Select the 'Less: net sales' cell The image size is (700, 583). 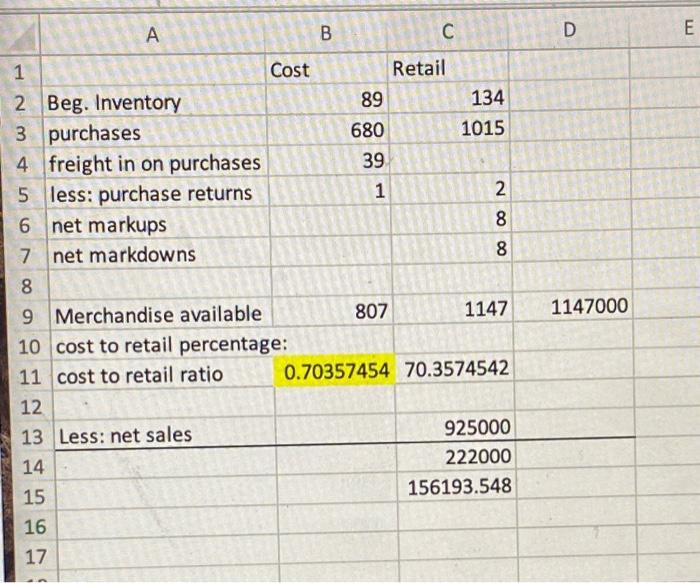tap(166, 435)
